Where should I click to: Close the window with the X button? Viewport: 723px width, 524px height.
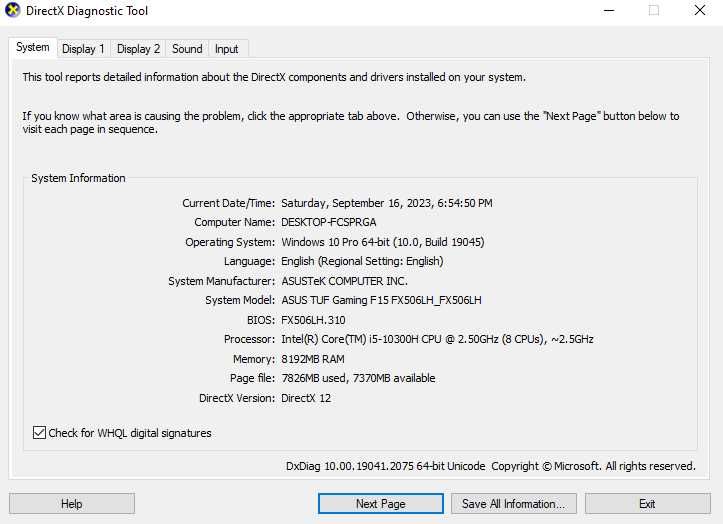700,11
